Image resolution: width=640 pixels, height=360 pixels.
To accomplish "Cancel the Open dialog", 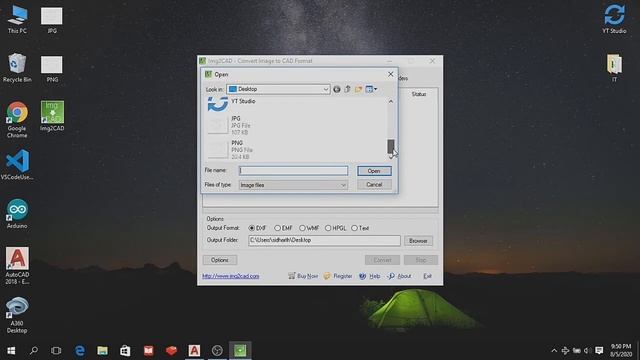I will pos(374,185).
